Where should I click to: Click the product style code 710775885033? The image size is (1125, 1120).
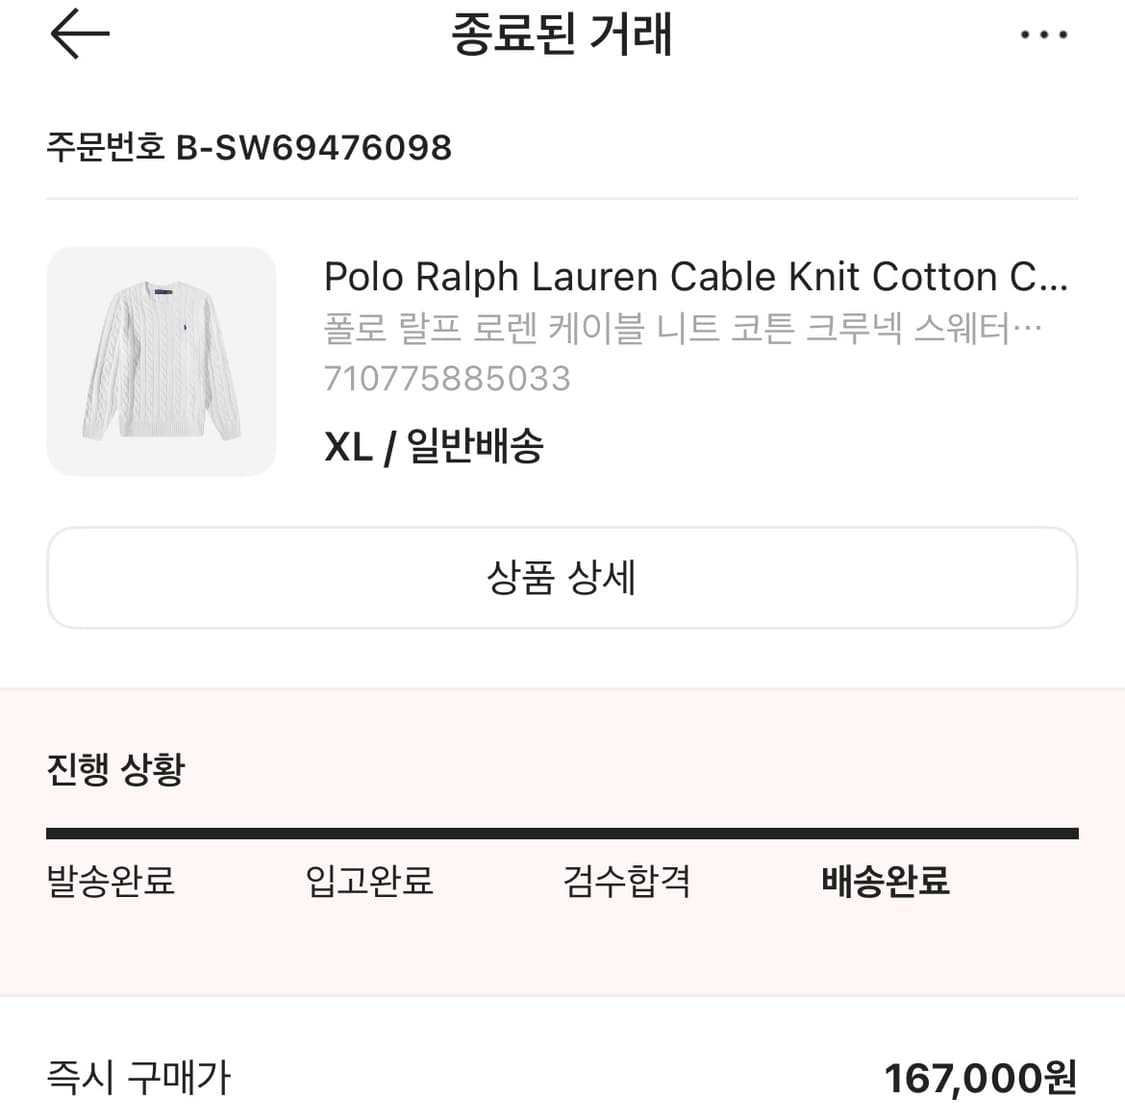point(447,378)
